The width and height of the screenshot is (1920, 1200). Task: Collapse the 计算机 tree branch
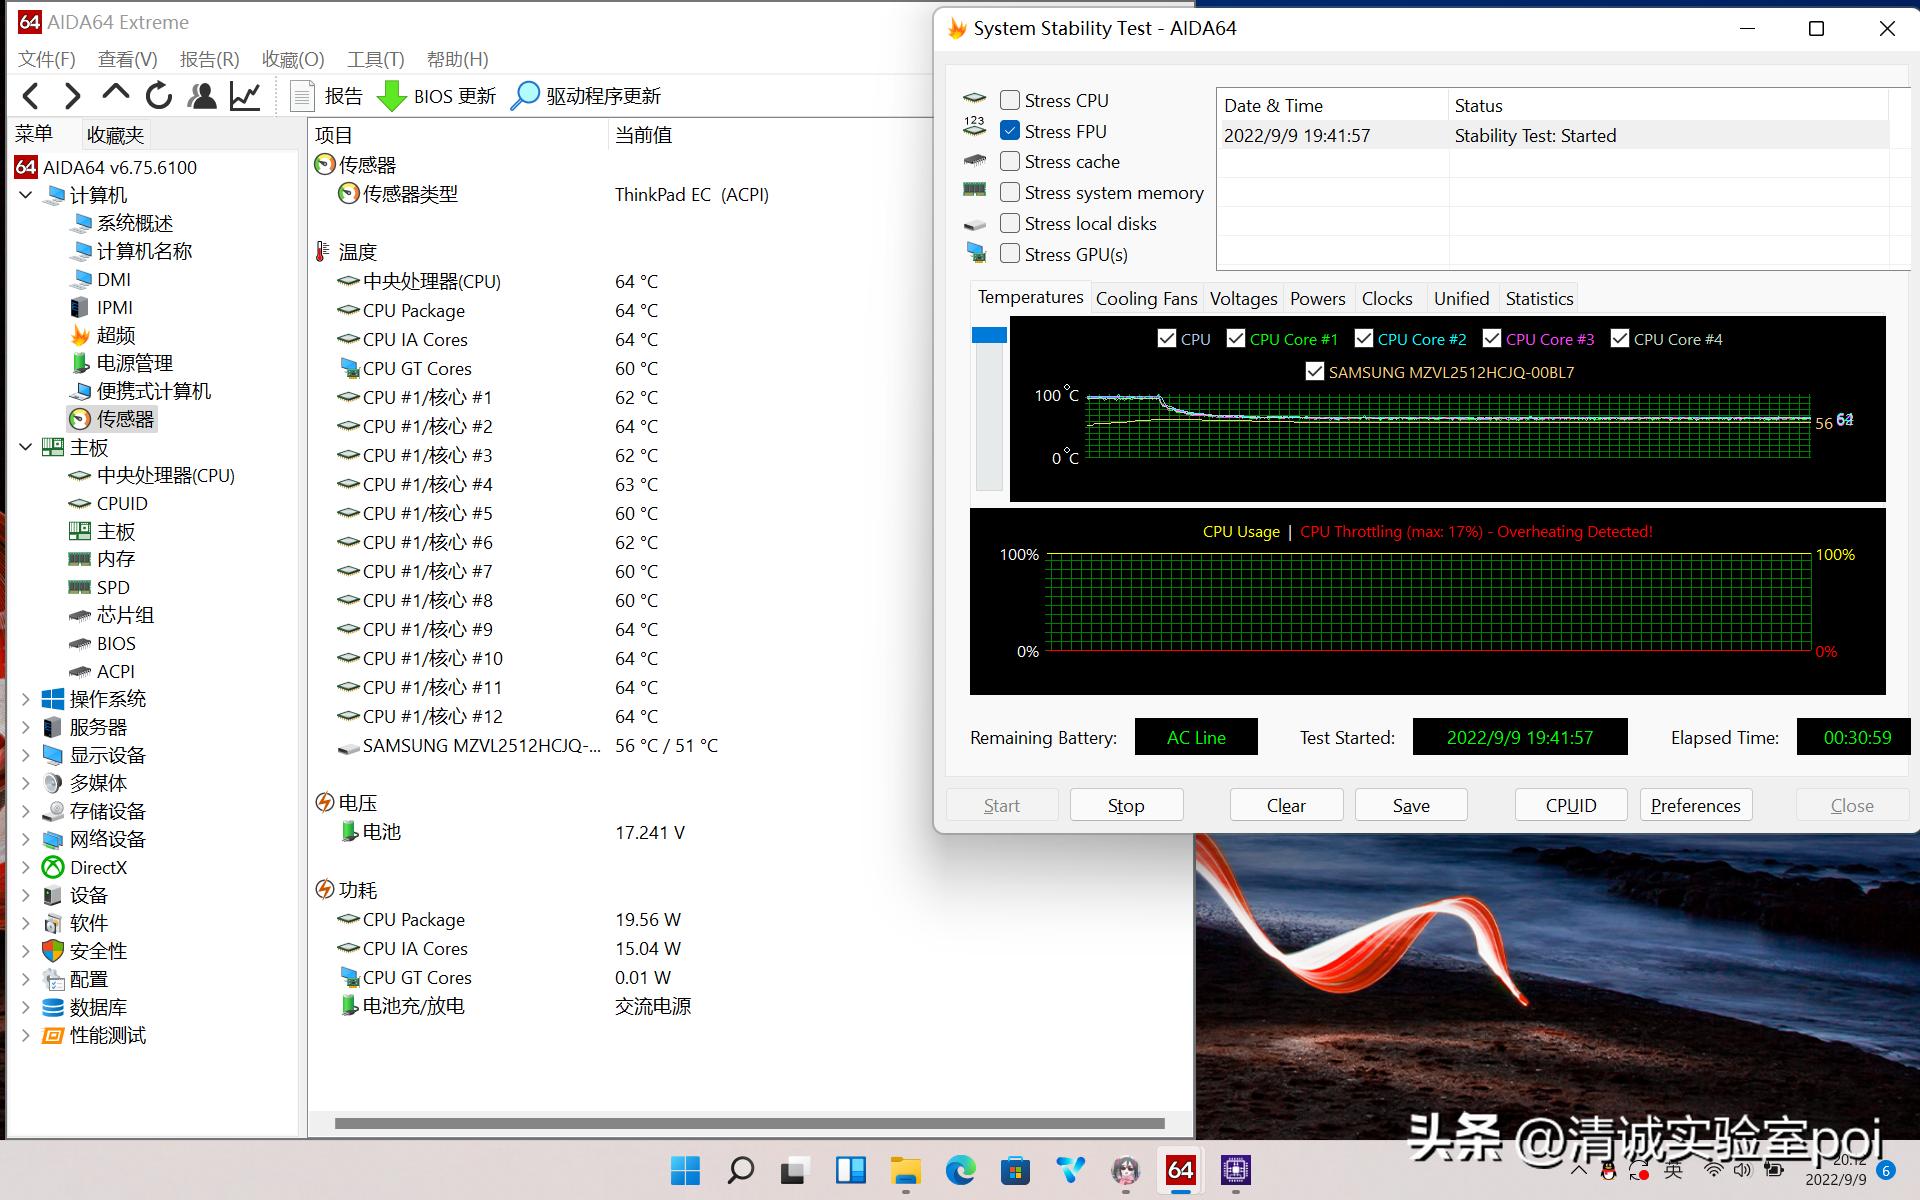click(25, 195)
